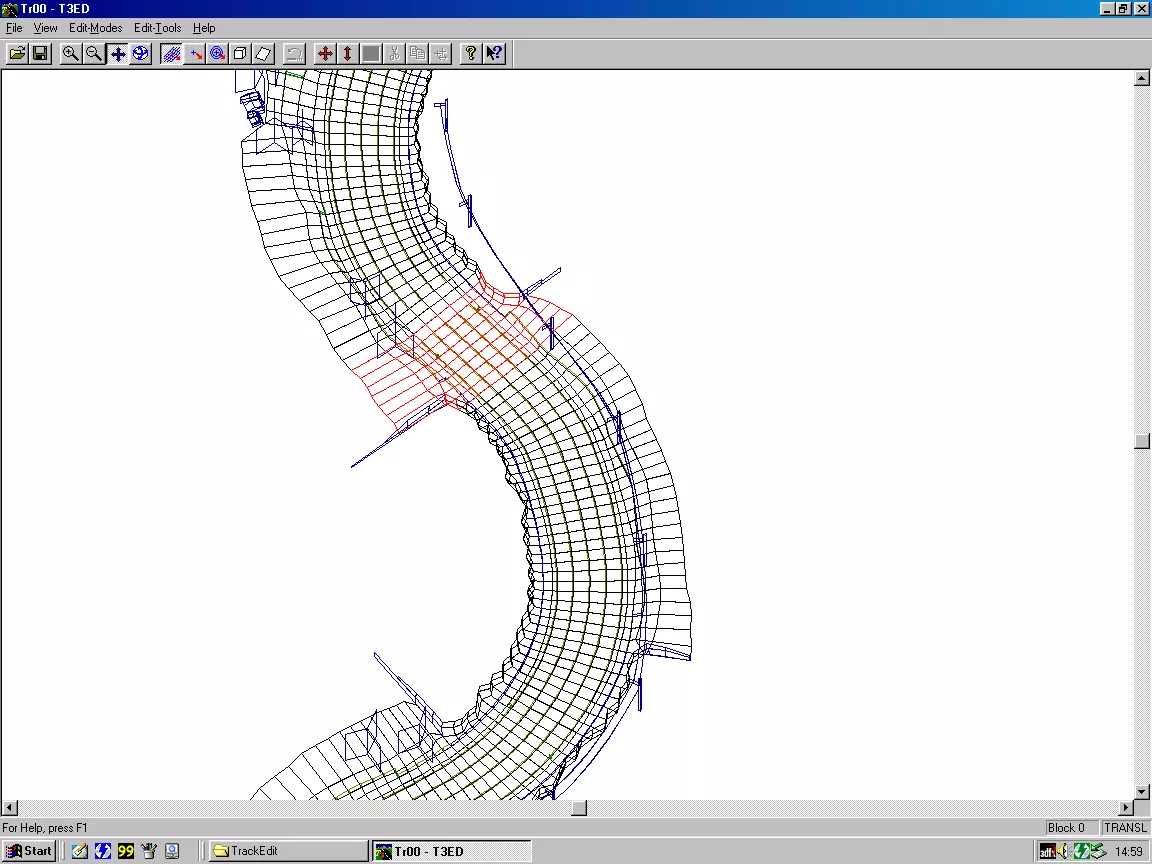Launch the blue globe quick launch icon
Screen dimensions: 1152x864
tap(103, 851)
